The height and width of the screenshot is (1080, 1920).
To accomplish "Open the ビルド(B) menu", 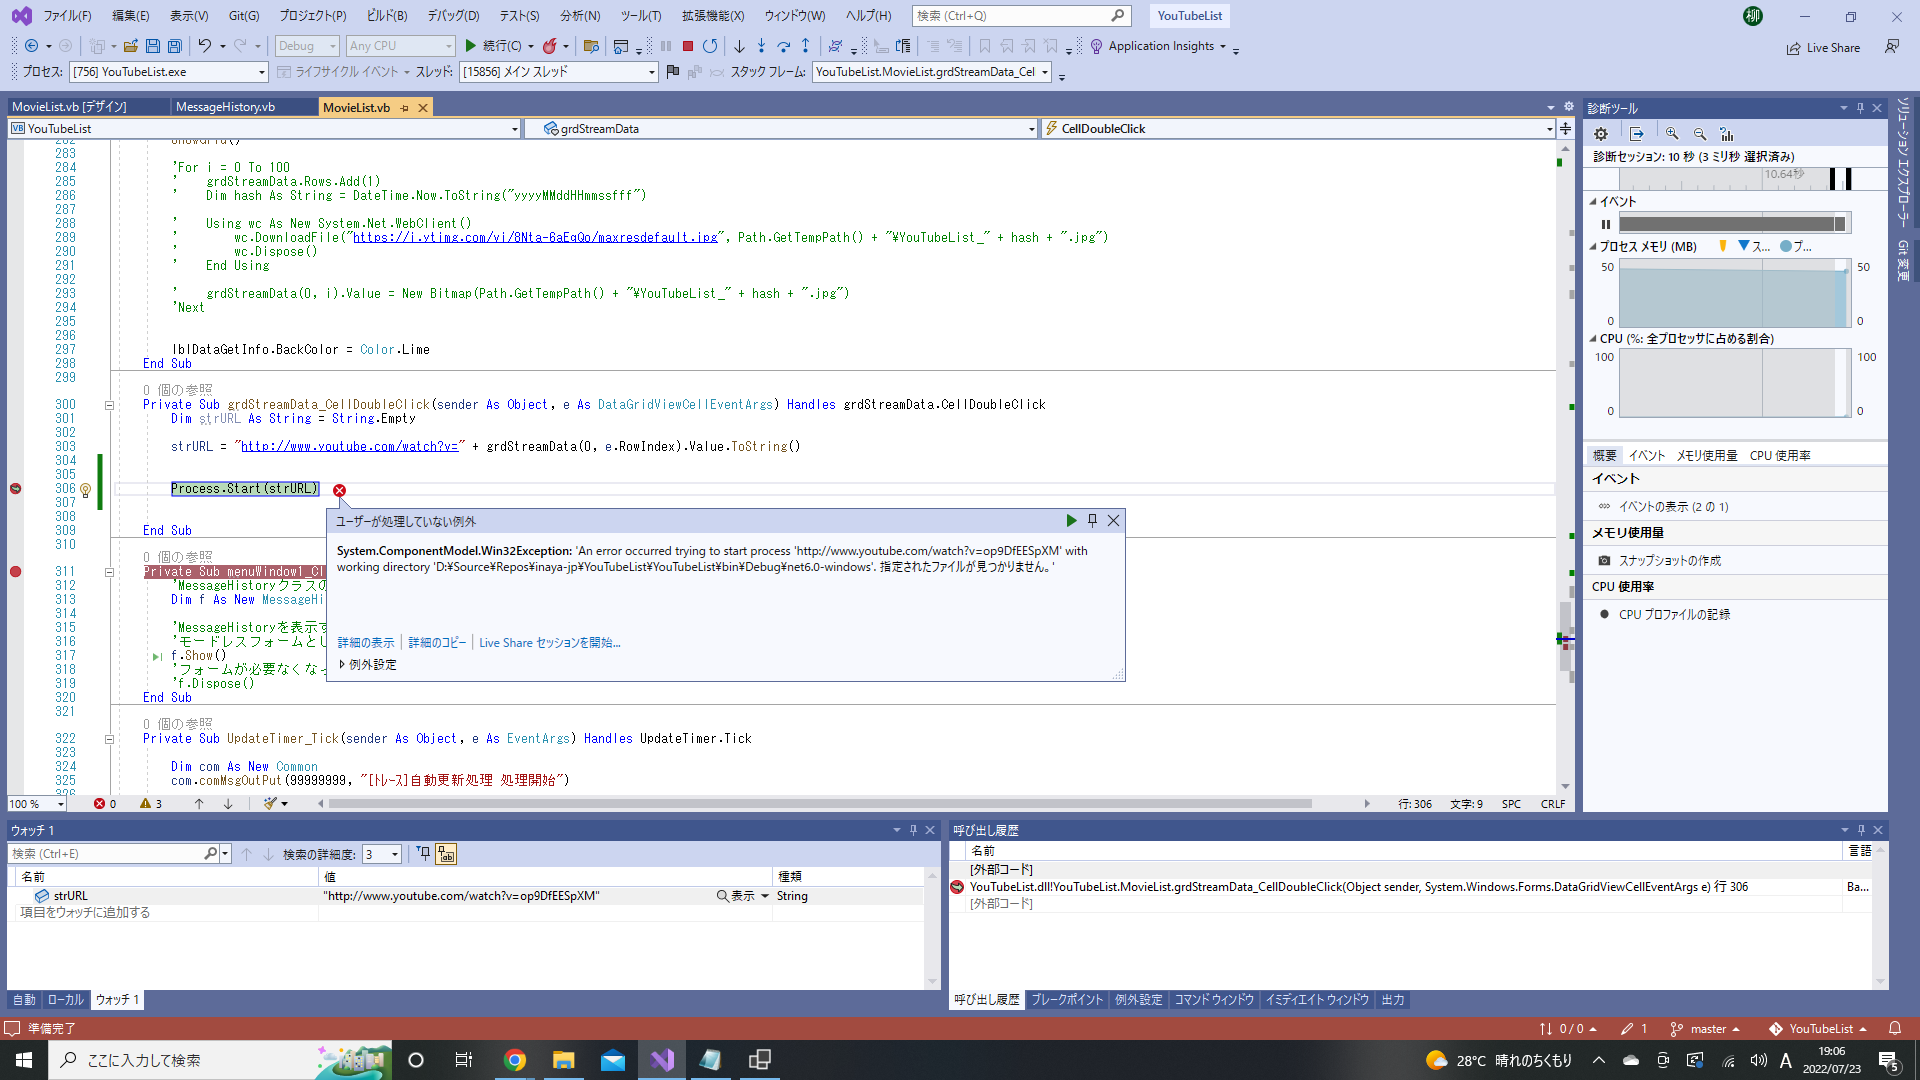I will coord(386,16).
